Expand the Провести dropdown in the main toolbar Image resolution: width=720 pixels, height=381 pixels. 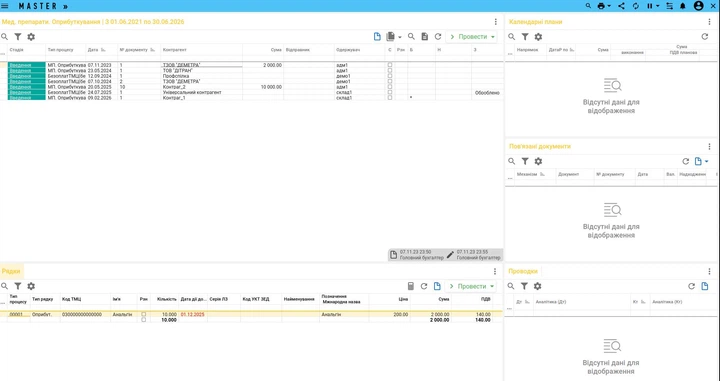point(493,37)
